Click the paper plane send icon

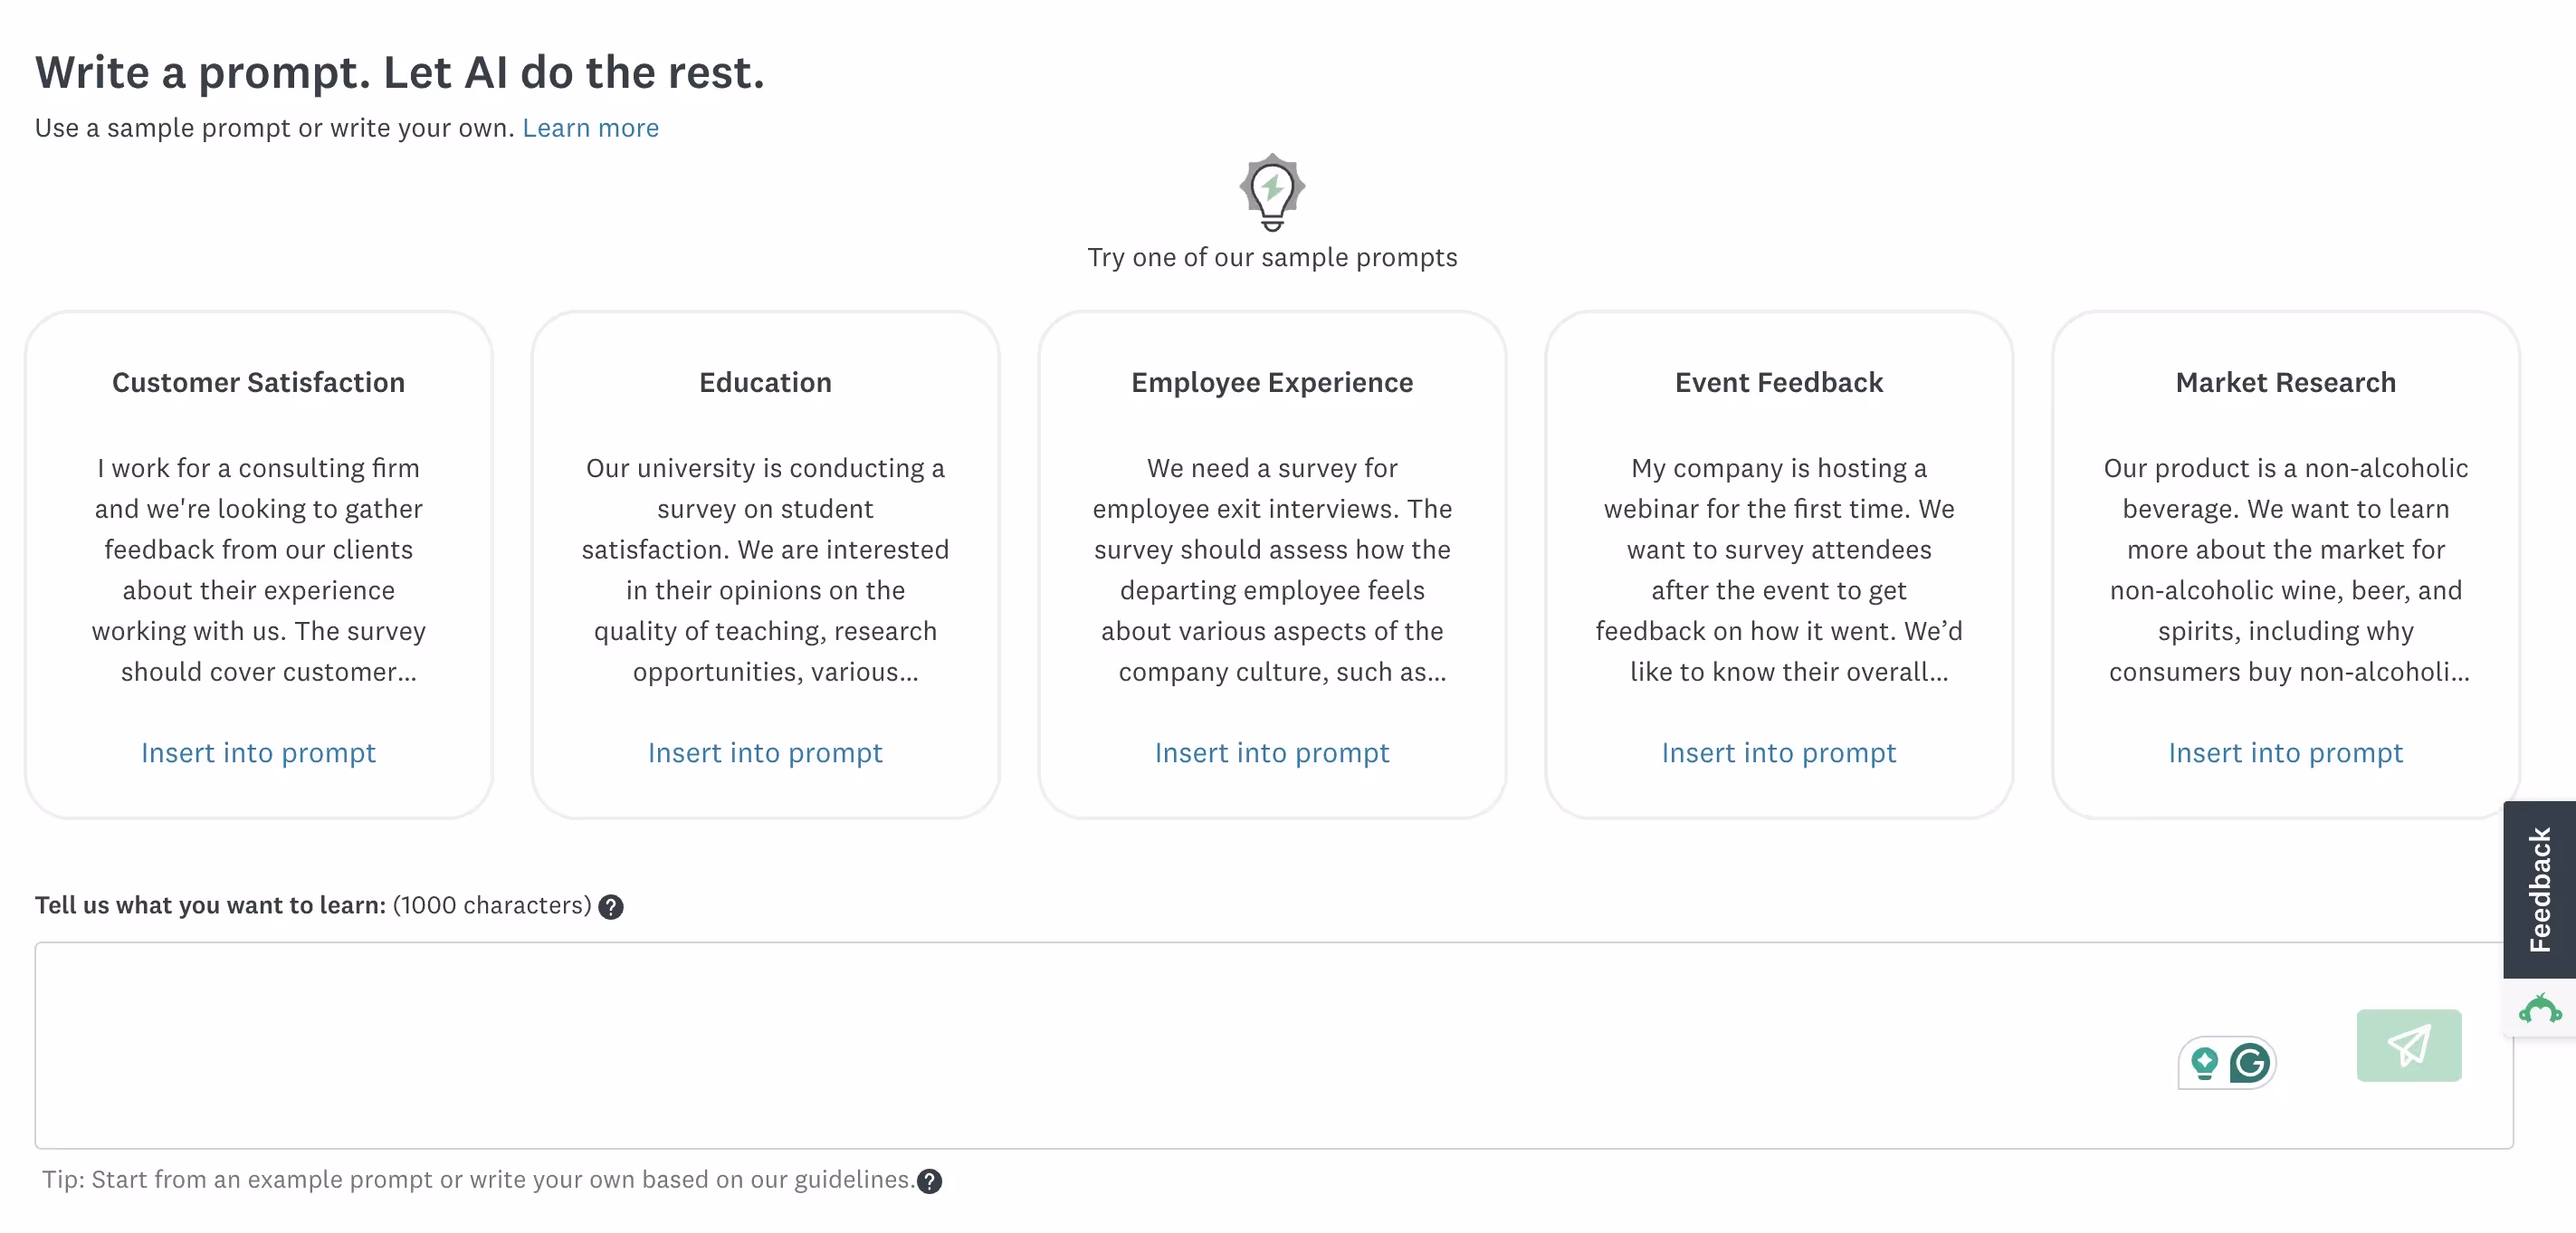(2408, 1046)
